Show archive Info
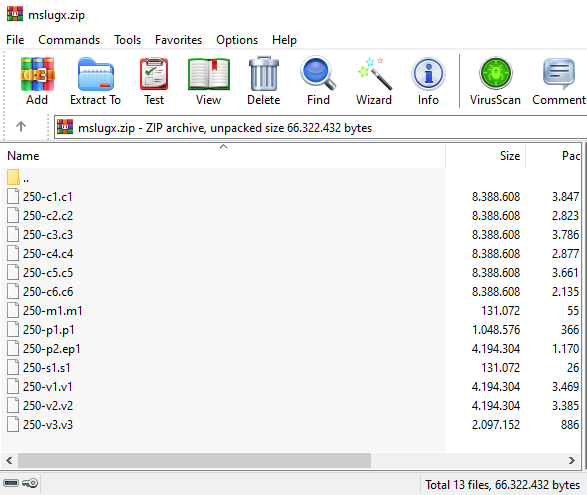Image resolution: width=587 pixels, height=495 pixels. coord(428,80)
